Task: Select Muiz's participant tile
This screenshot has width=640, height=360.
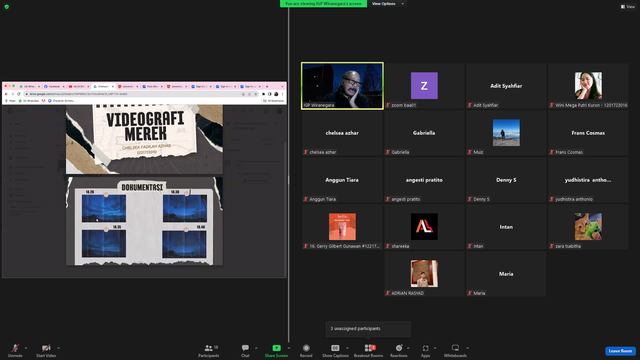Action: 506,133
